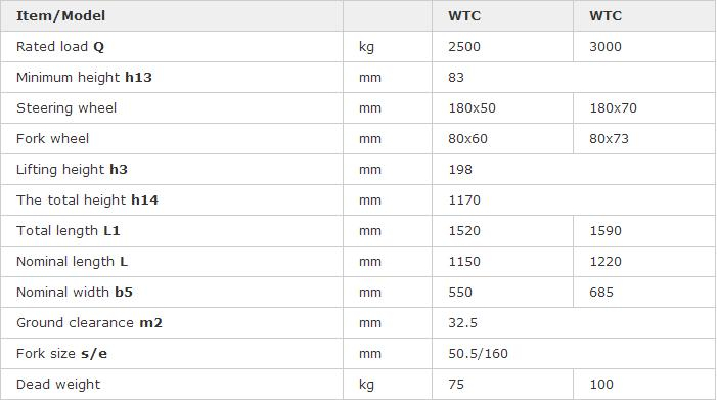The height and width of the screenshot is (400, 717).
Task: Select the 80x73 fork wheel value
Action: (x=609, y=139)
